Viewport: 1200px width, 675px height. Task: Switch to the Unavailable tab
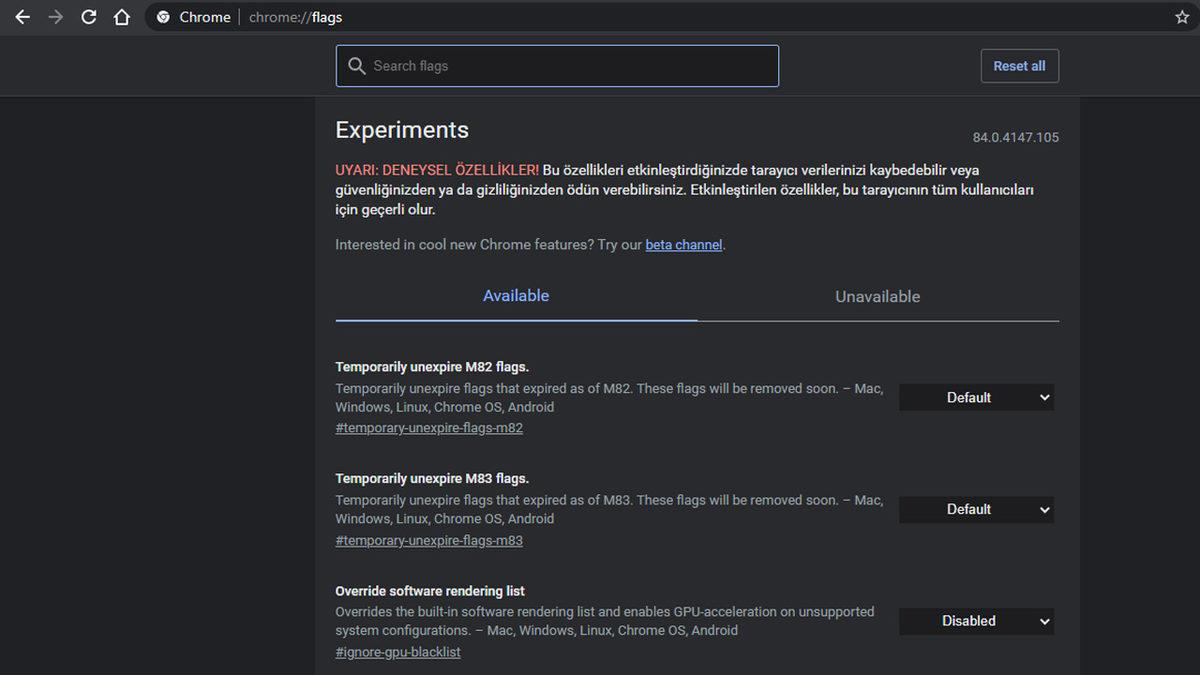[877, 296]
